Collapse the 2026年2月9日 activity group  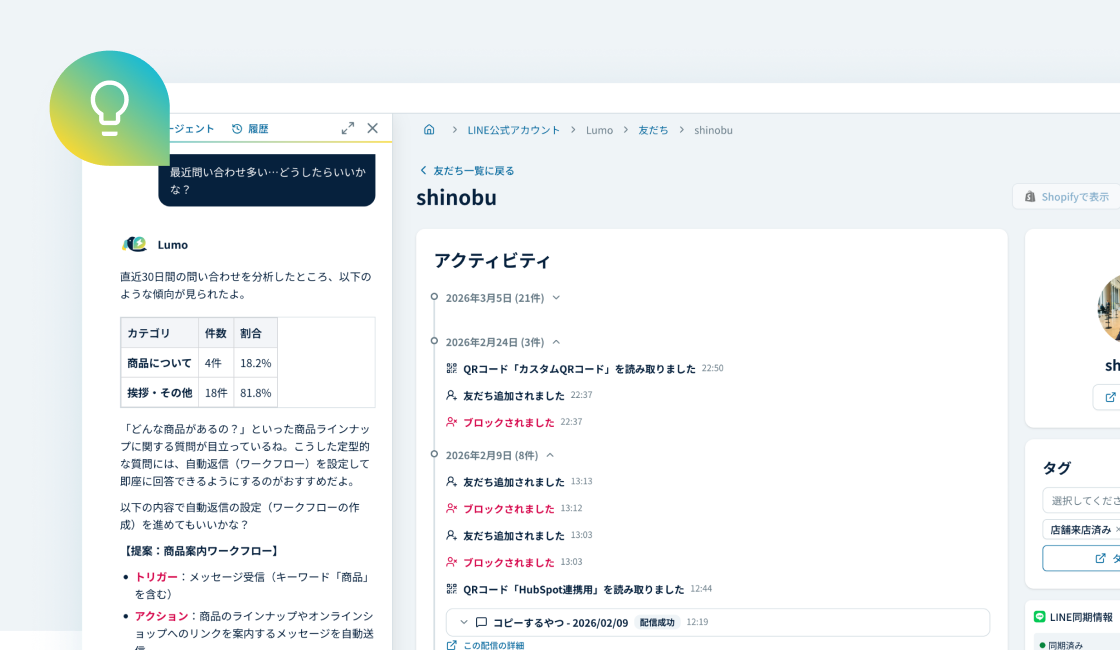pyautogui.click(x=550, y=455)
